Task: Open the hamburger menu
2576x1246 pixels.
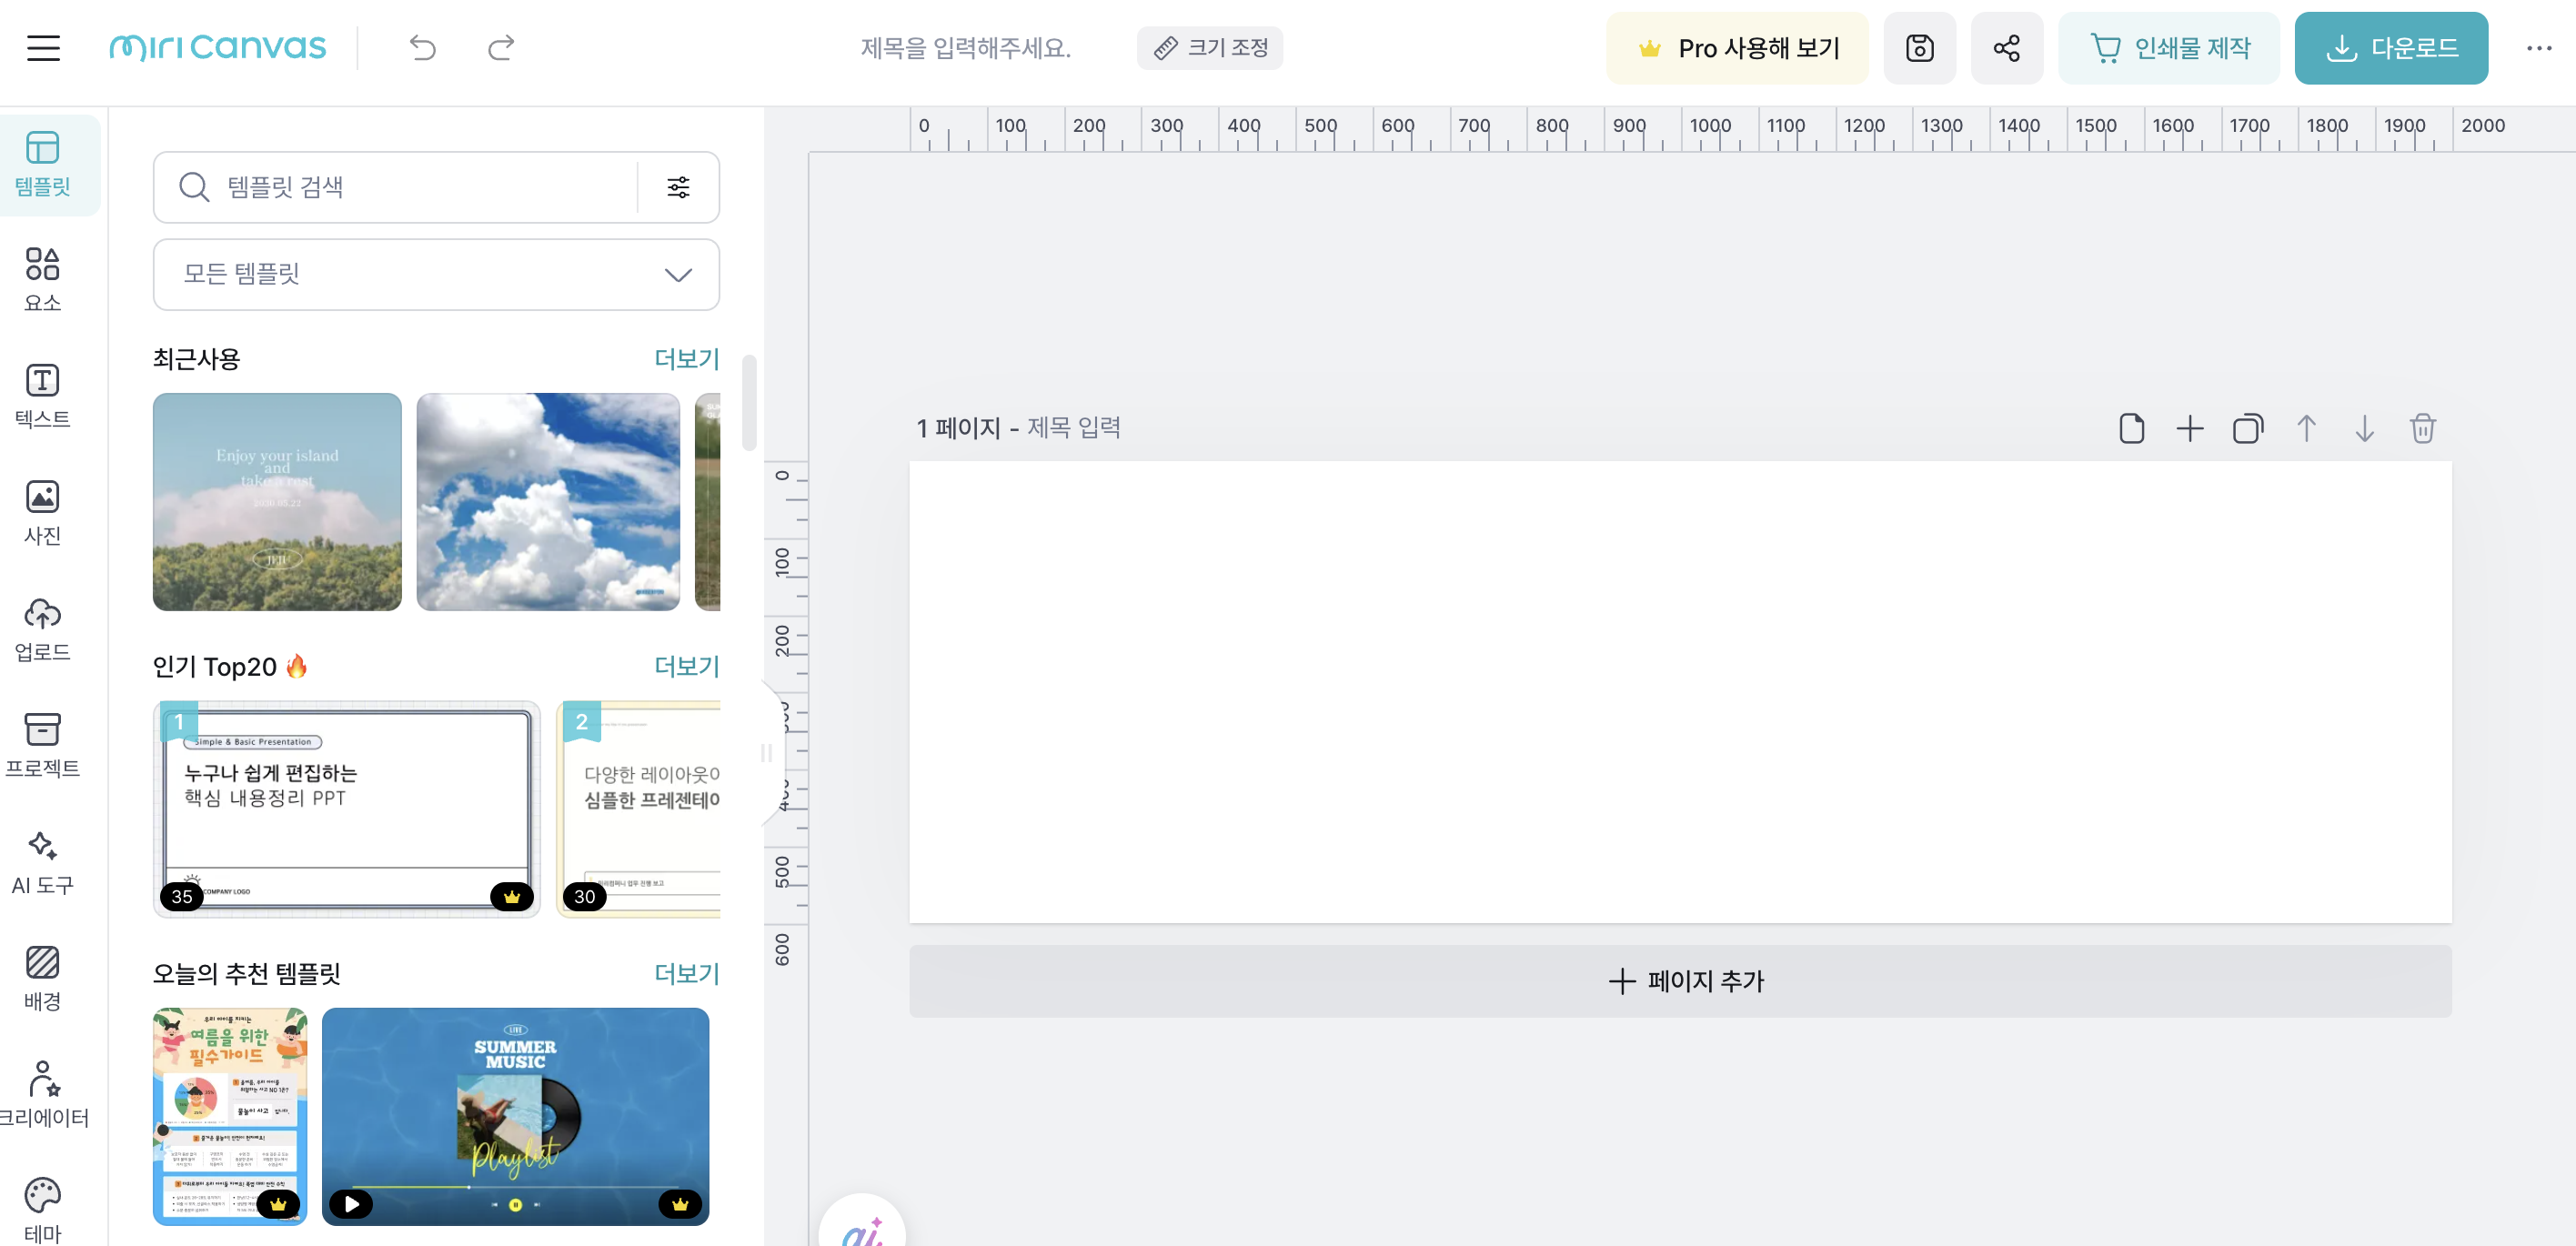Action: (43, 47)
